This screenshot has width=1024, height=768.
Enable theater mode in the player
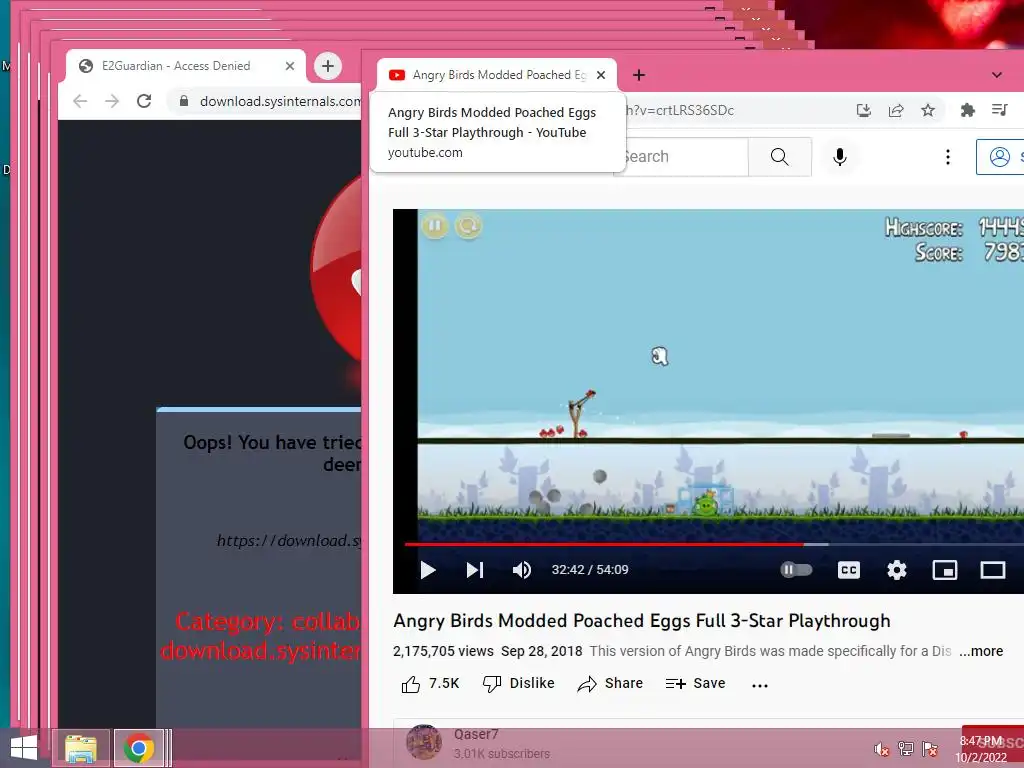[993, 570]
